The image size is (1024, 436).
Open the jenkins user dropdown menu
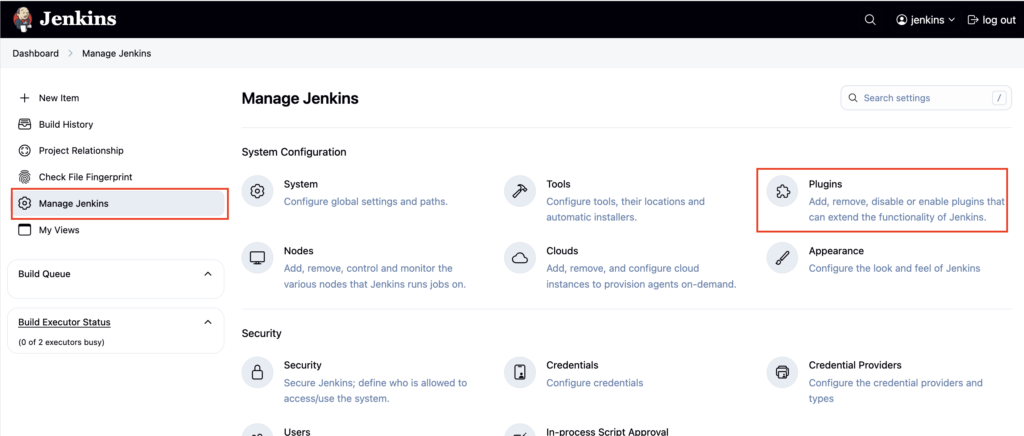926,20
